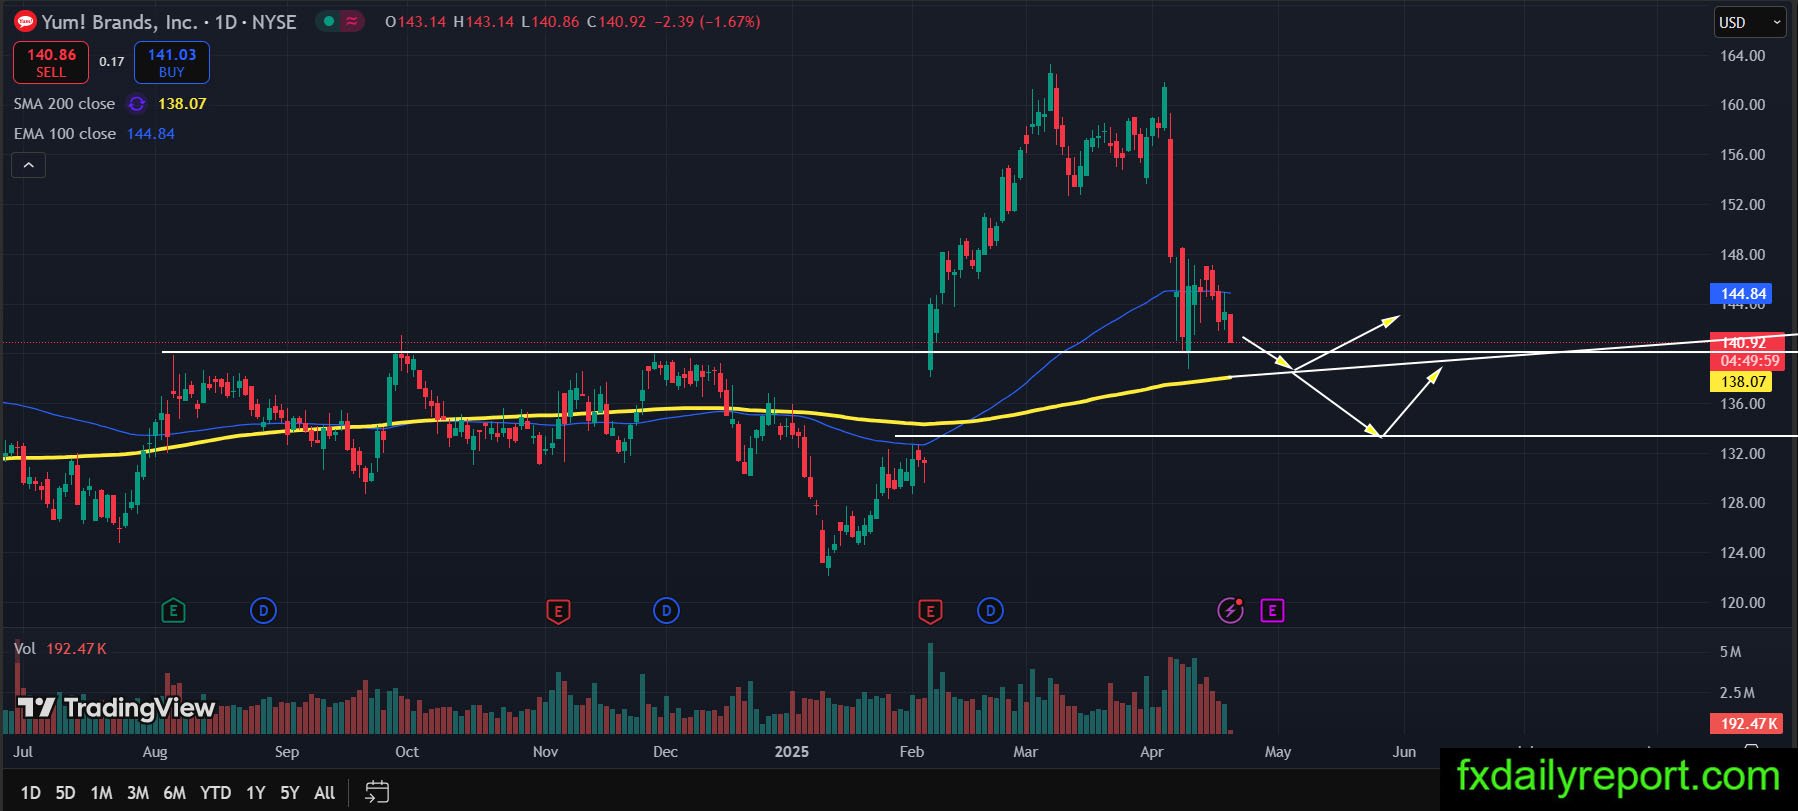1798x811 pixels.
Task: Click the 0.17 spread value
Action: [112, 62]
